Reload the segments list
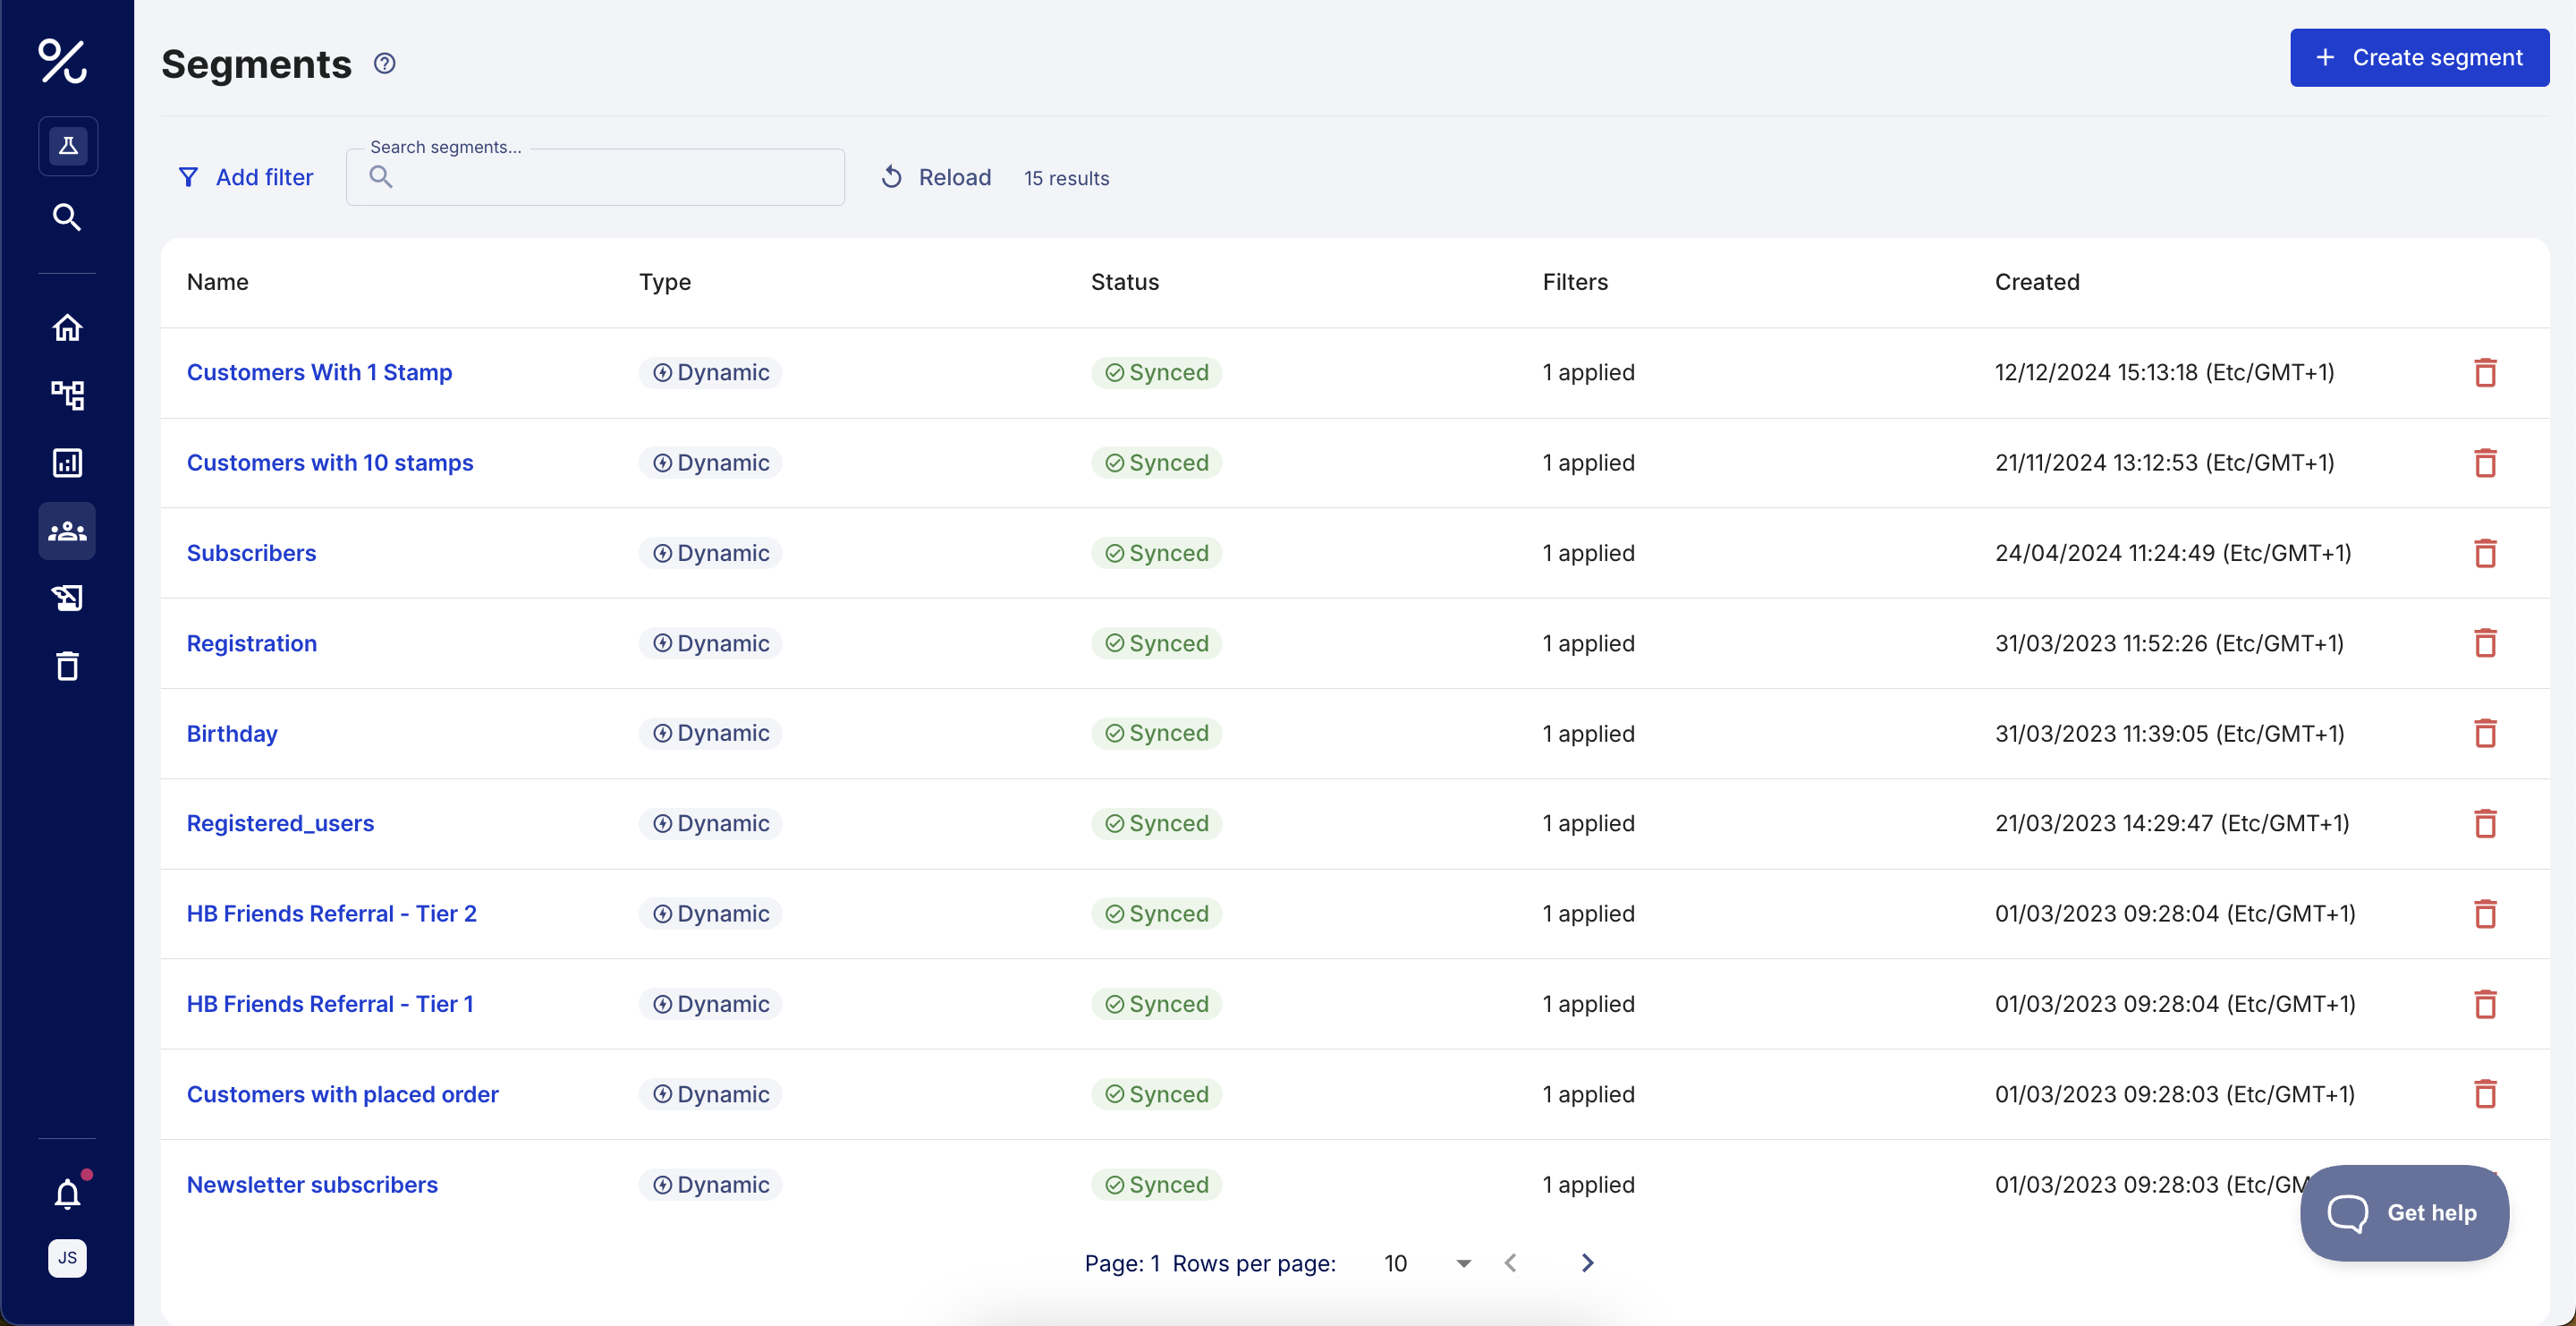This screenshot has width=2576, height=1326. [x=936, y=177]
